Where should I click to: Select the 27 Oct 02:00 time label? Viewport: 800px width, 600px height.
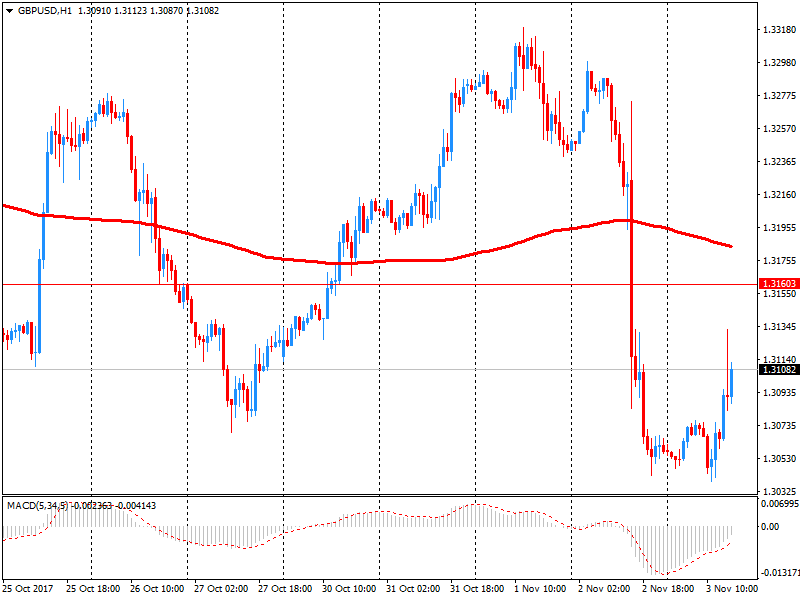point(221,589)
